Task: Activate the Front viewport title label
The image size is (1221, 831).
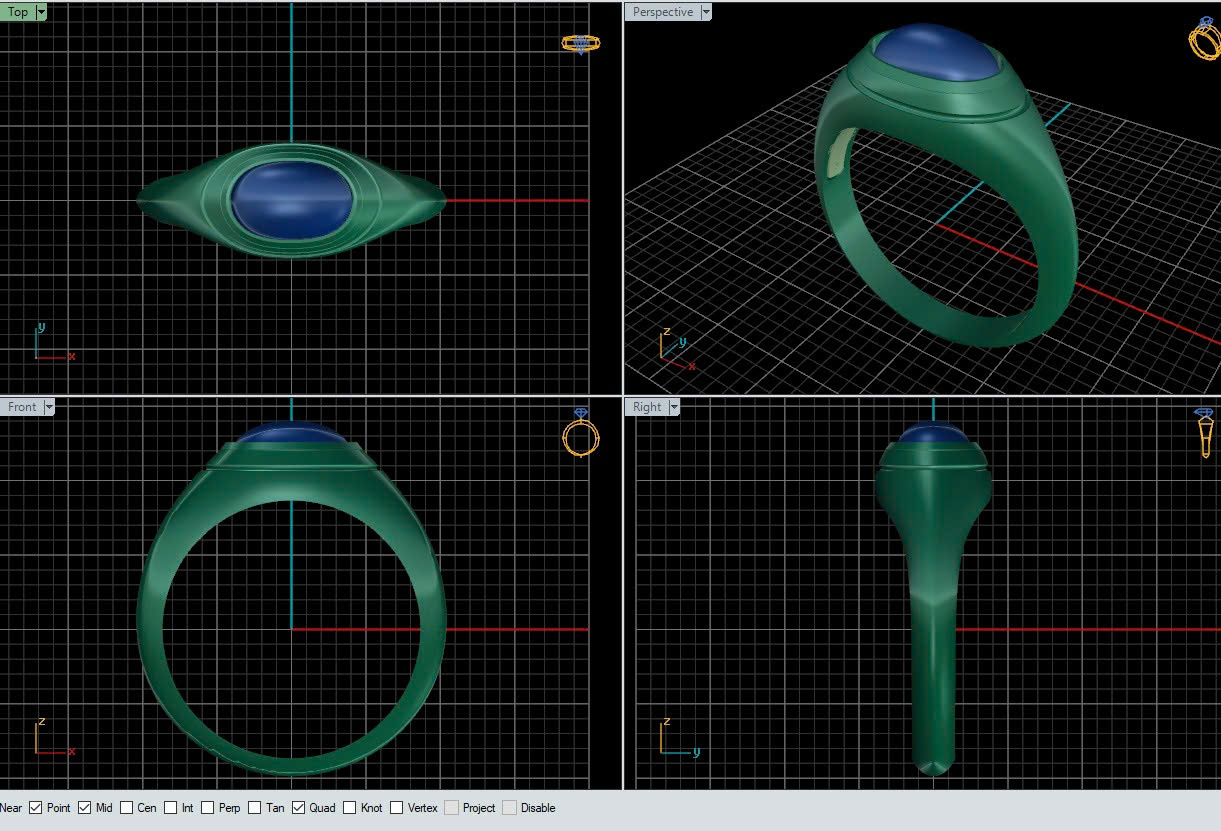Action: coord(22,407)
